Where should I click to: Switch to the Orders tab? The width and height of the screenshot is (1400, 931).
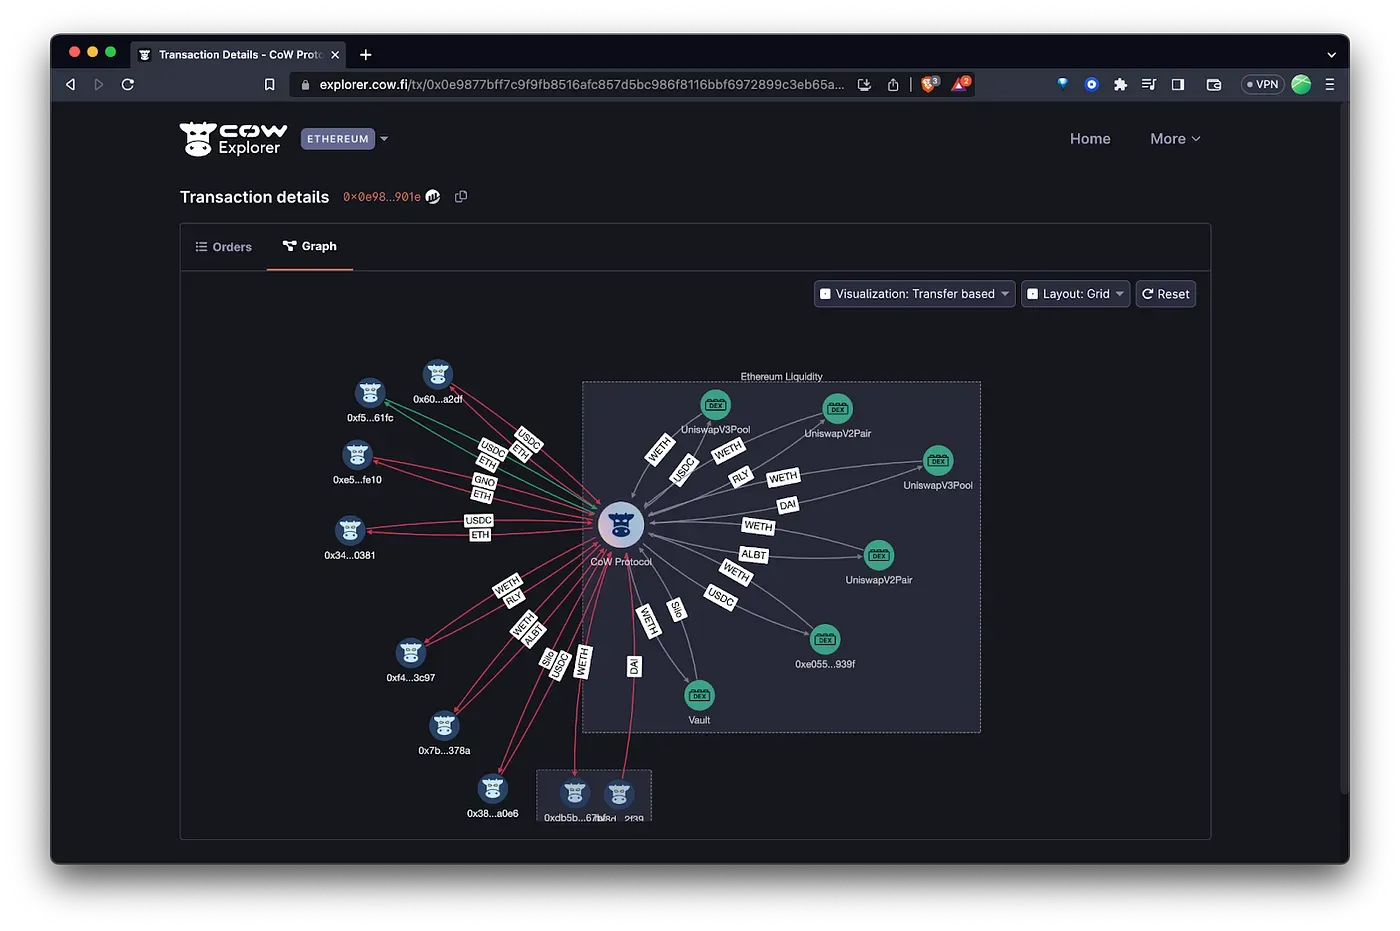(224, 247)
